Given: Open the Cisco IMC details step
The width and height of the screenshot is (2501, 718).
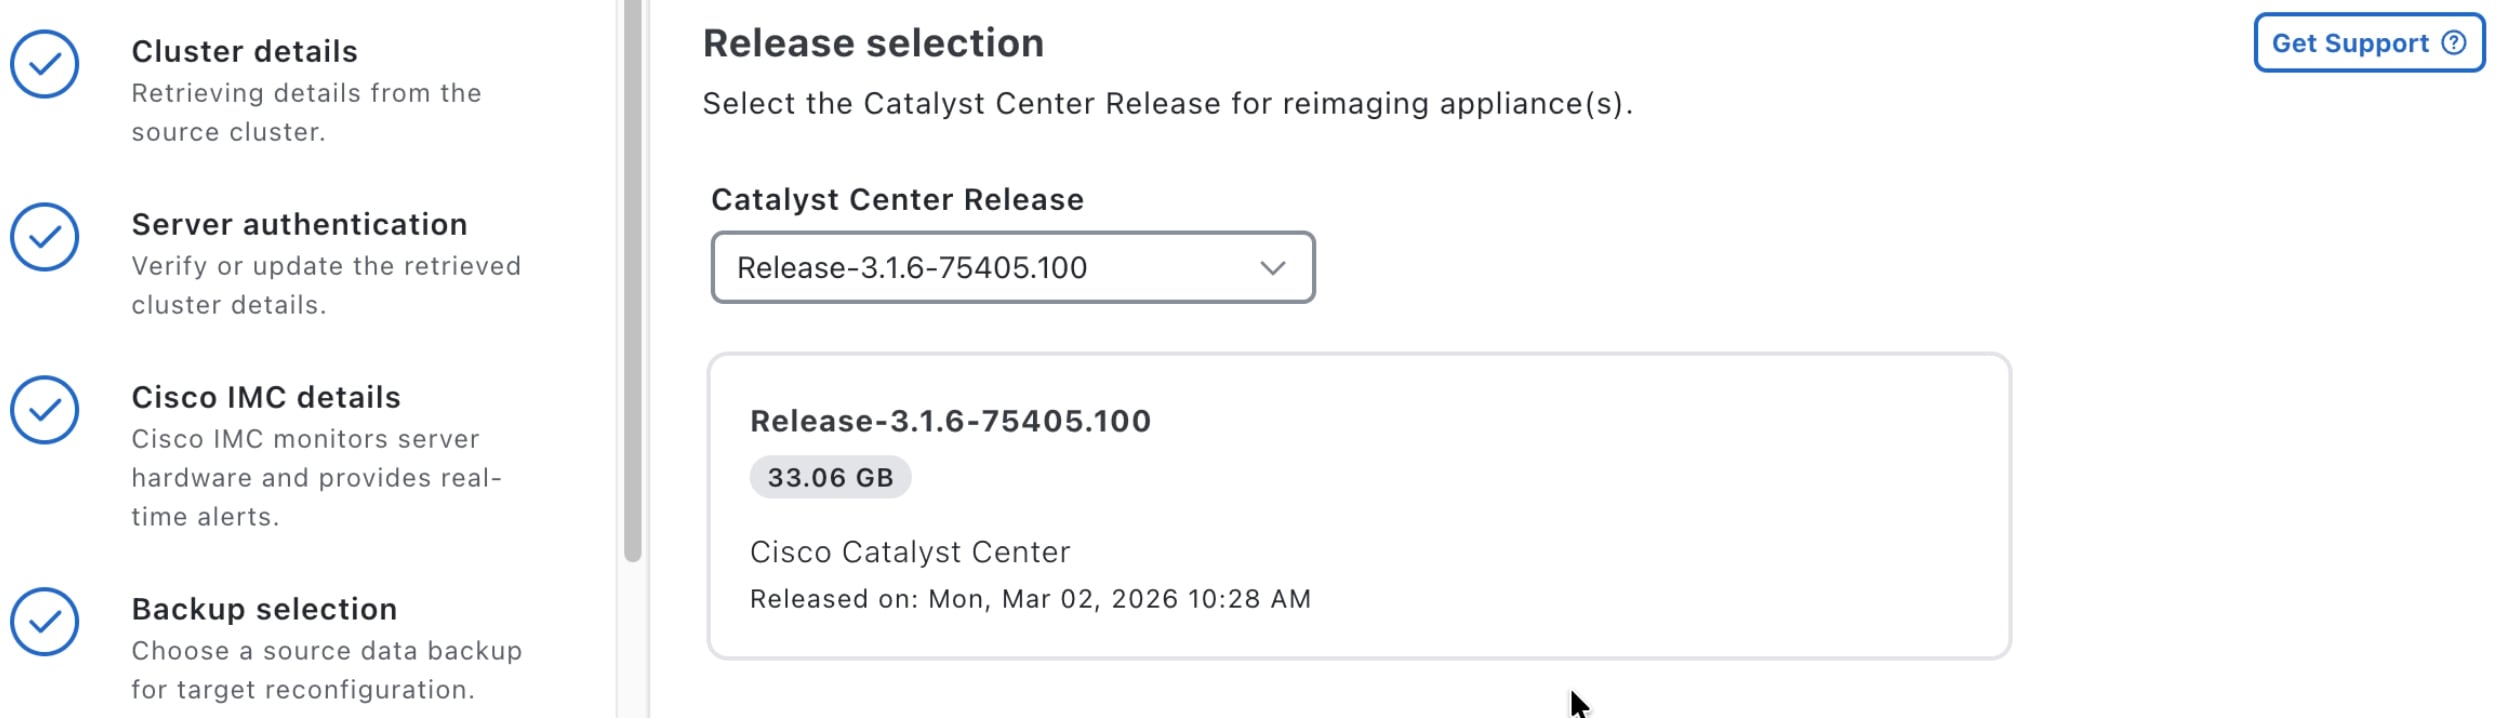Looking at the screenshot, I should 266,398.
